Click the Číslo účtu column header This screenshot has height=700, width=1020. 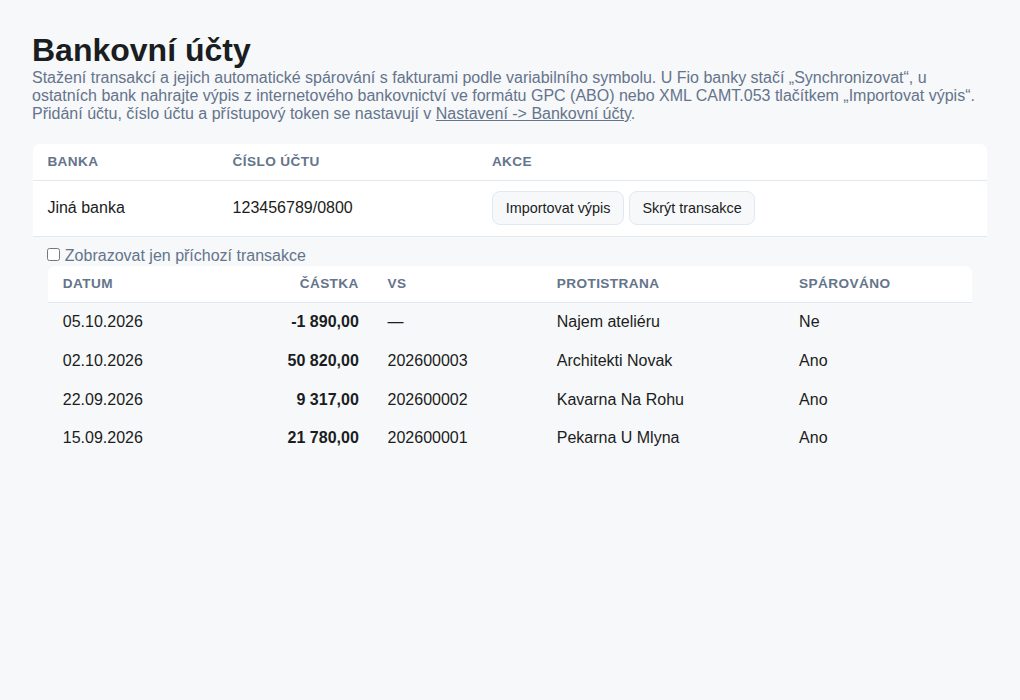[x=276, y=161]
